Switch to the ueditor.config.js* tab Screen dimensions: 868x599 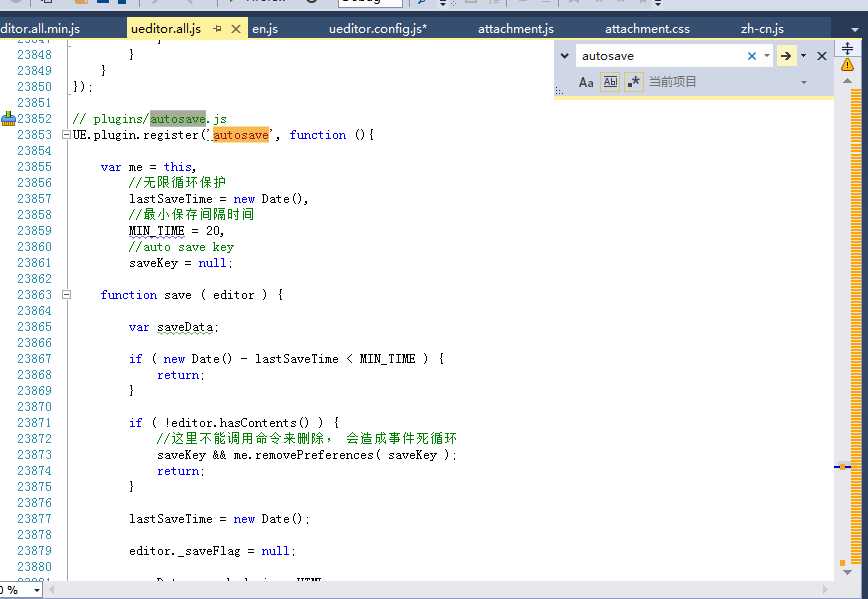point(378,29)
